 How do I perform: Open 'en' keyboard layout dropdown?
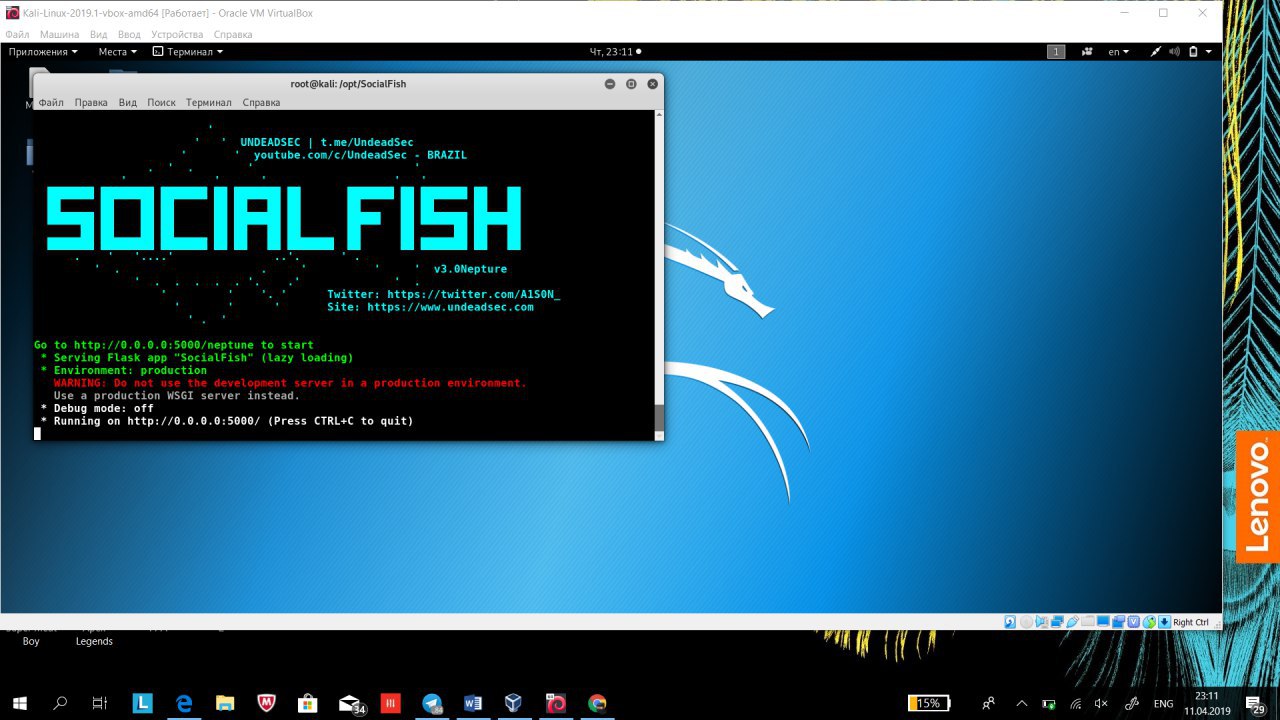tap(1119, 51)
